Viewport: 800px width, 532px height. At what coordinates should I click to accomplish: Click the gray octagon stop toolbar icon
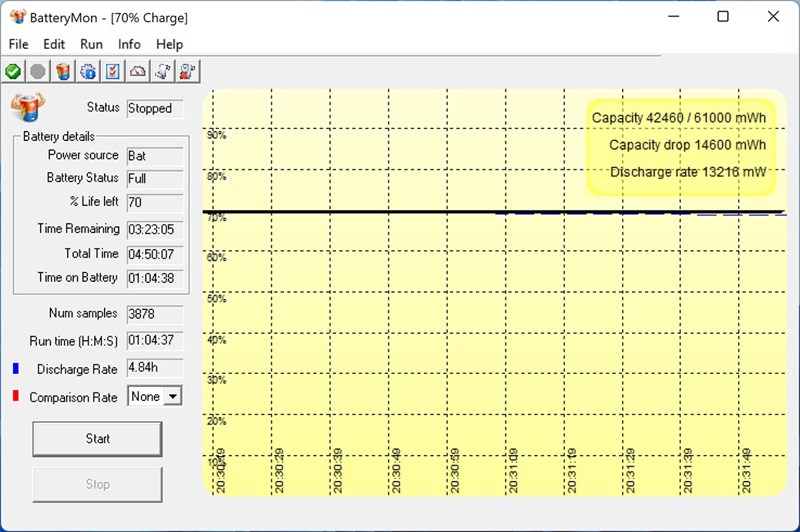[38, 71]
